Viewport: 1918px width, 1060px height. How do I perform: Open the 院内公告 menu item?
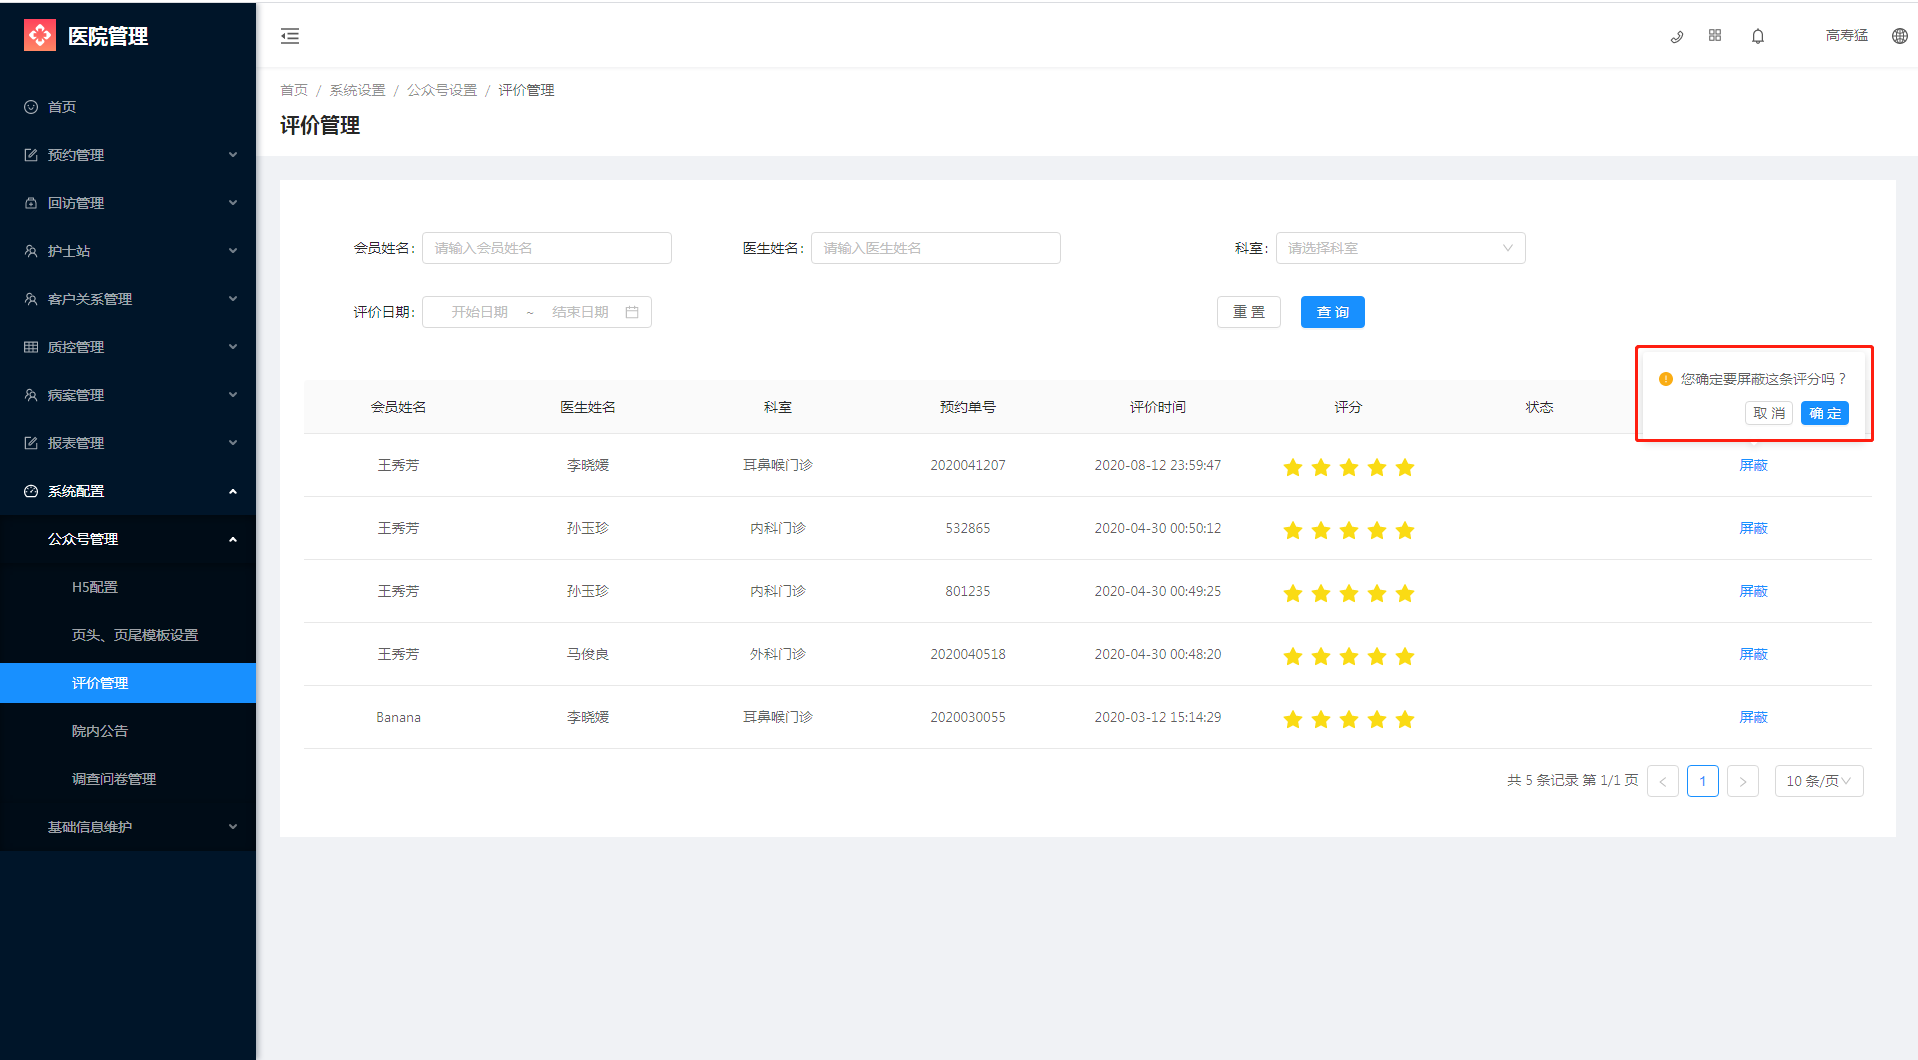[x=128, y=731]
